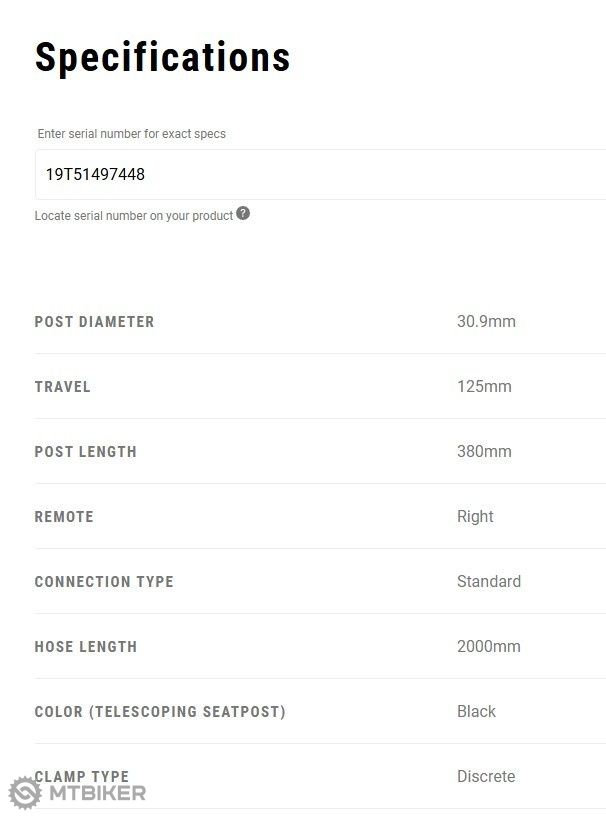This screenshot has height=817, width=606.
Task: Click the serial number input field
Action: coord(320,175)
